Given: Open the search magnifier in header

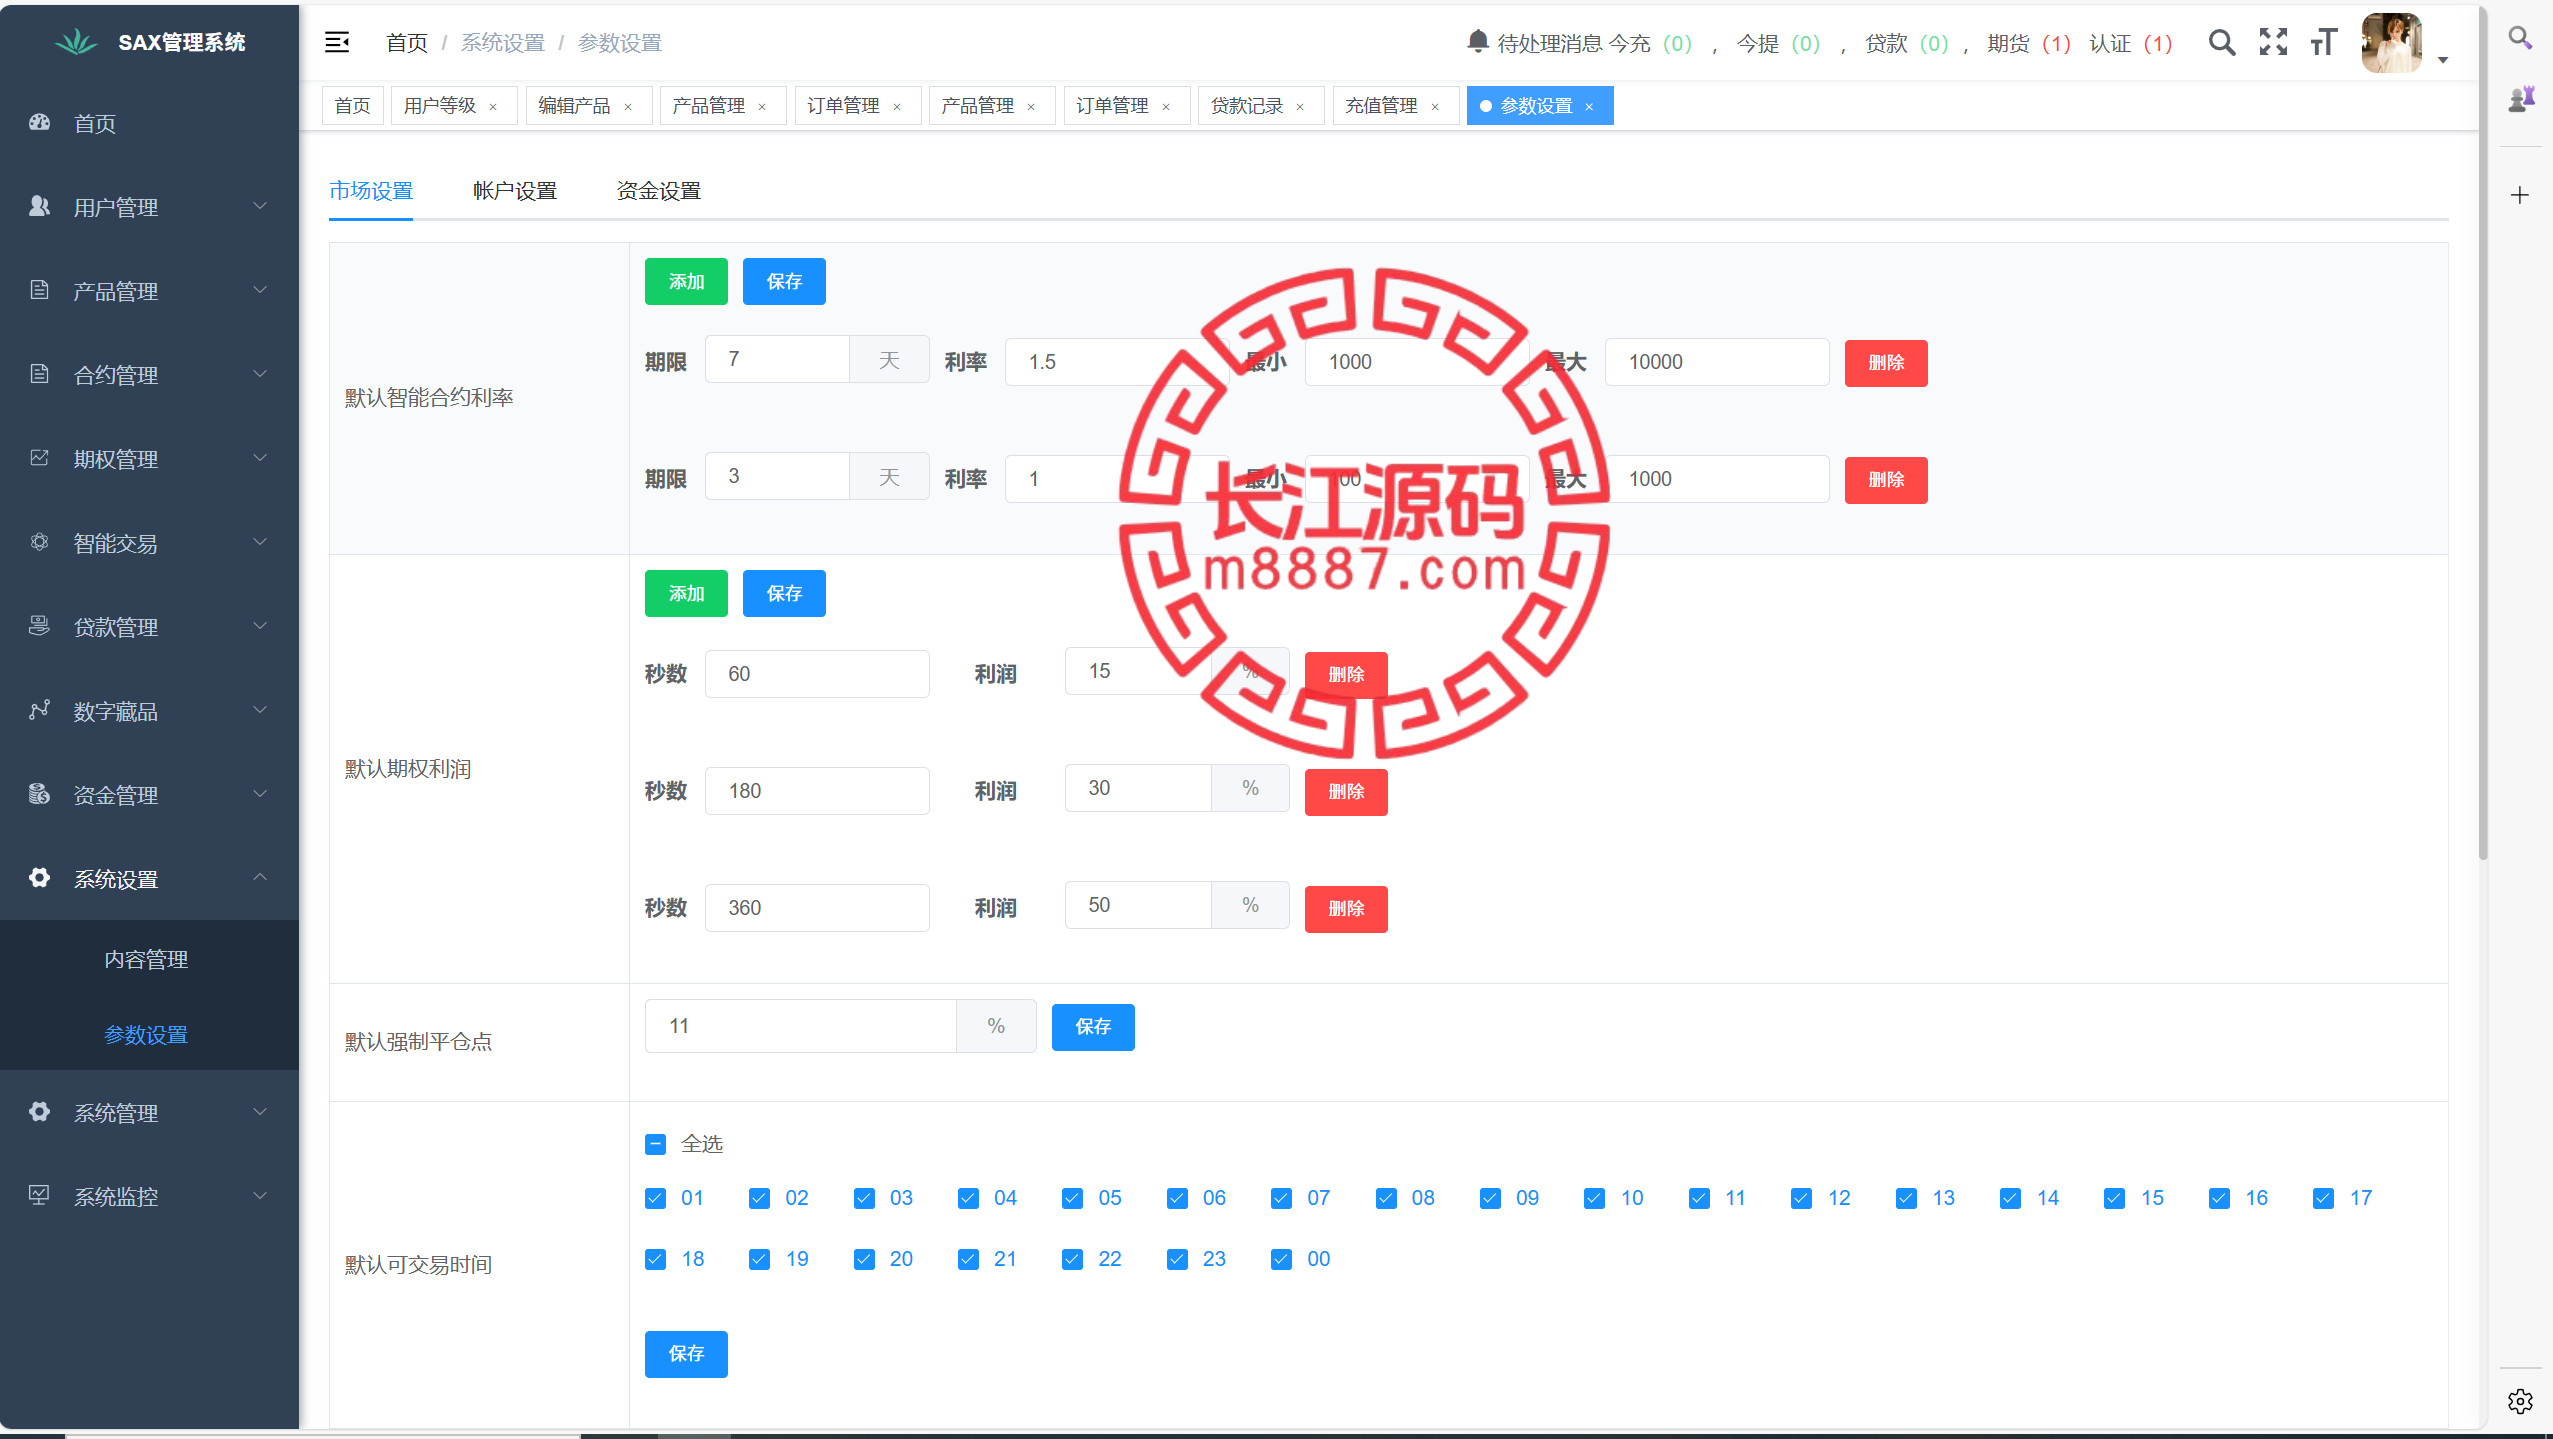Looking at the screenshot, I should click(2221, 42).
